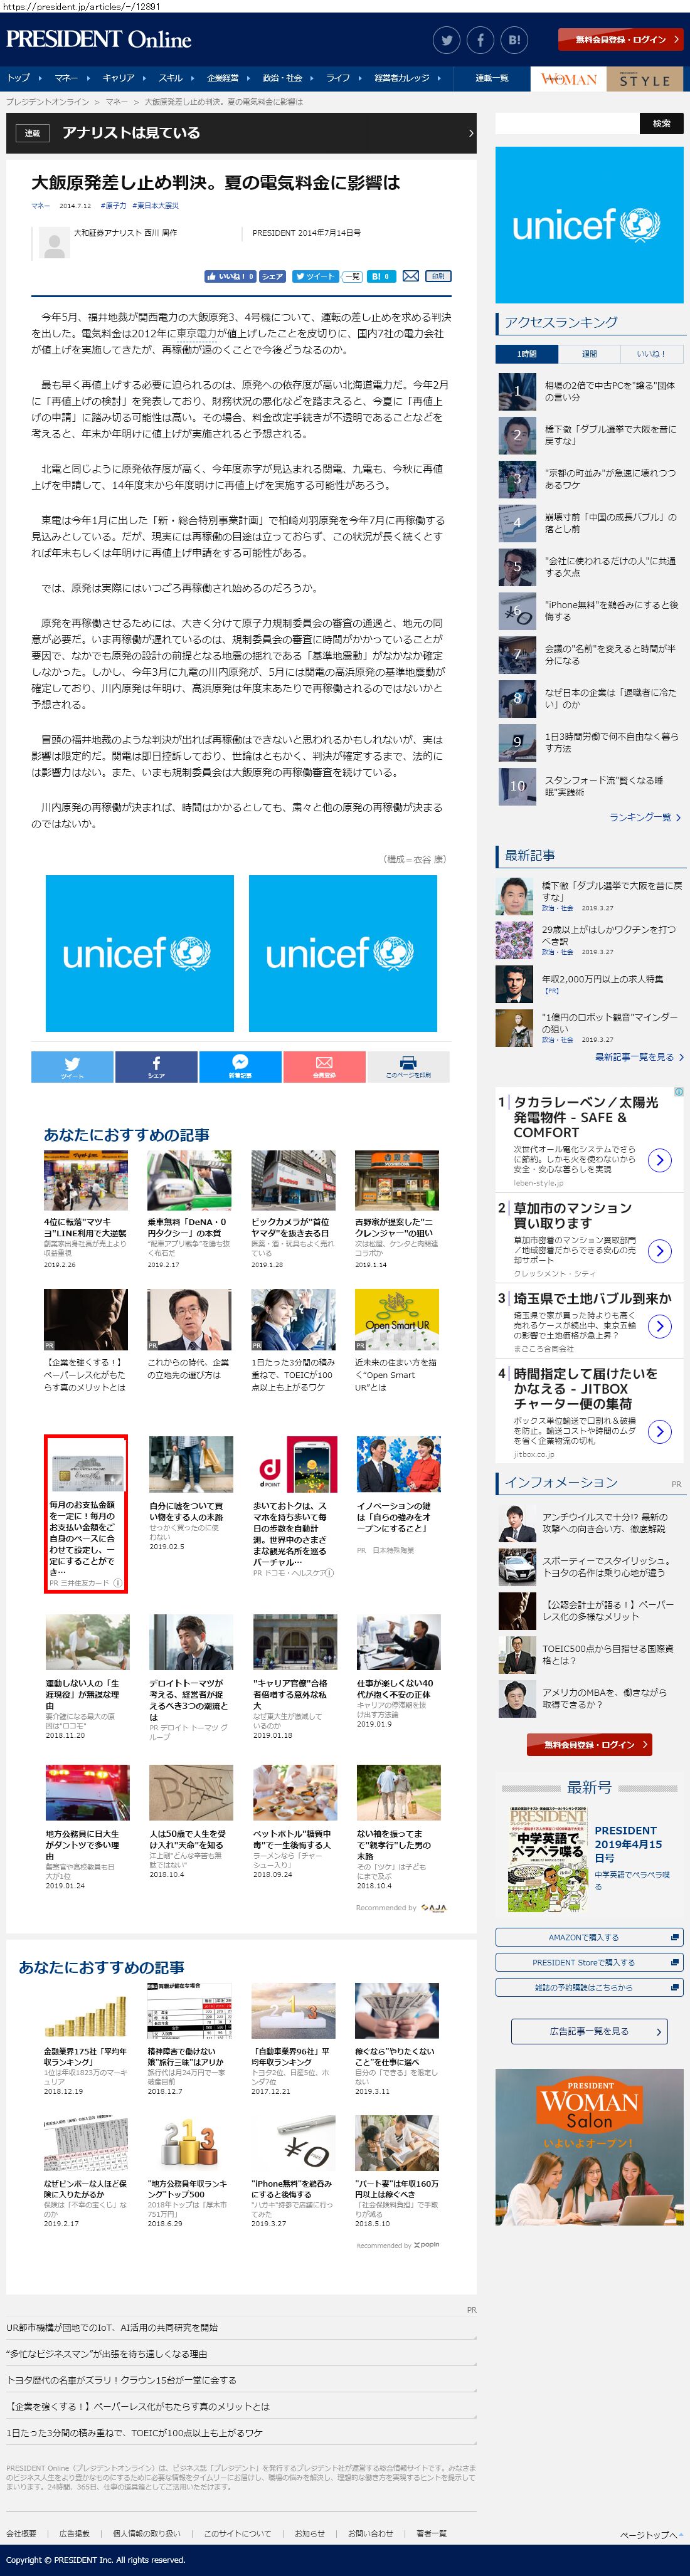Image resolution: width=690 pixels, height=2576 pixels.
Task: Open the ビックカメラ recommended article thumbnail
Action: 293,1180
